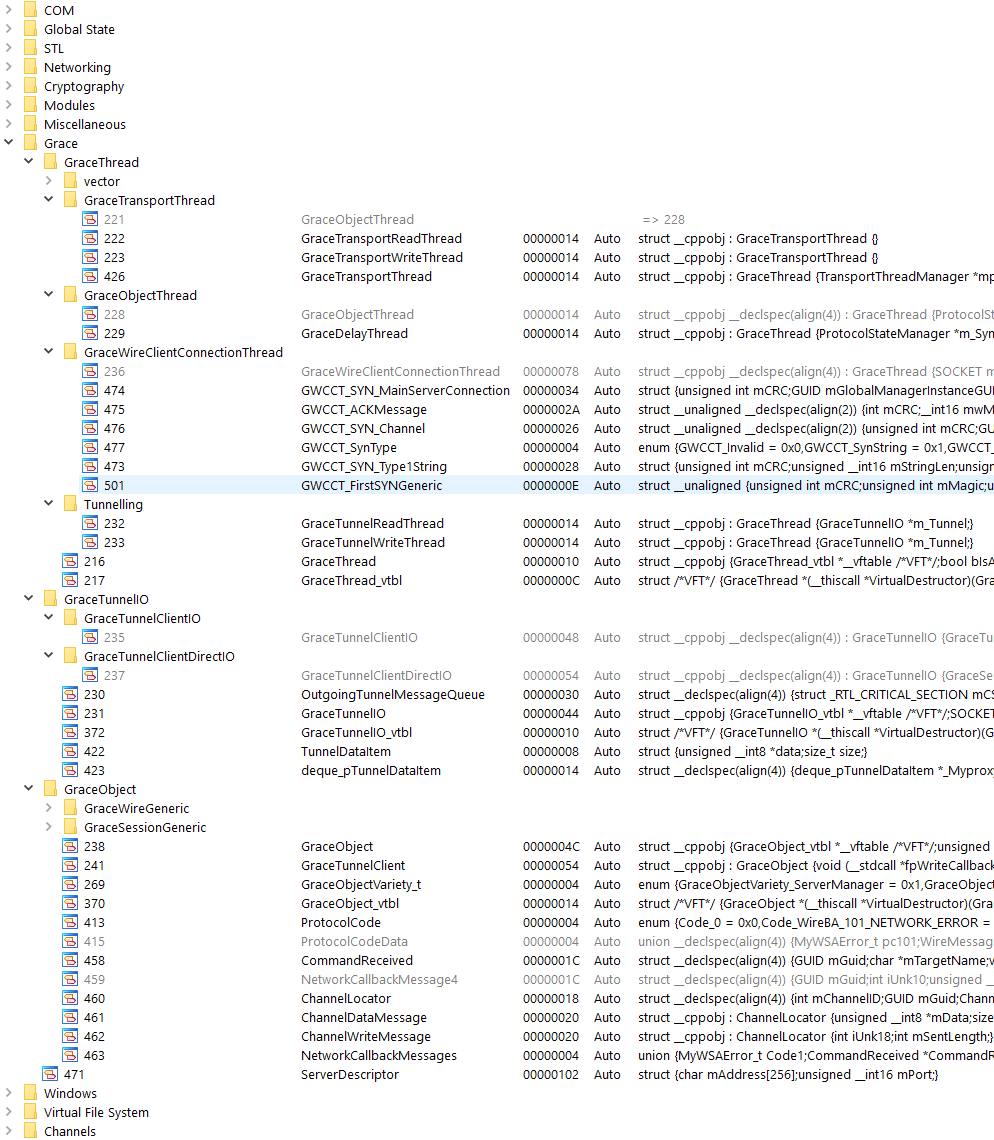The image size is (994, 1140).
Task: Click the struct icon for type 426
Action: click(x=90, y=276)
